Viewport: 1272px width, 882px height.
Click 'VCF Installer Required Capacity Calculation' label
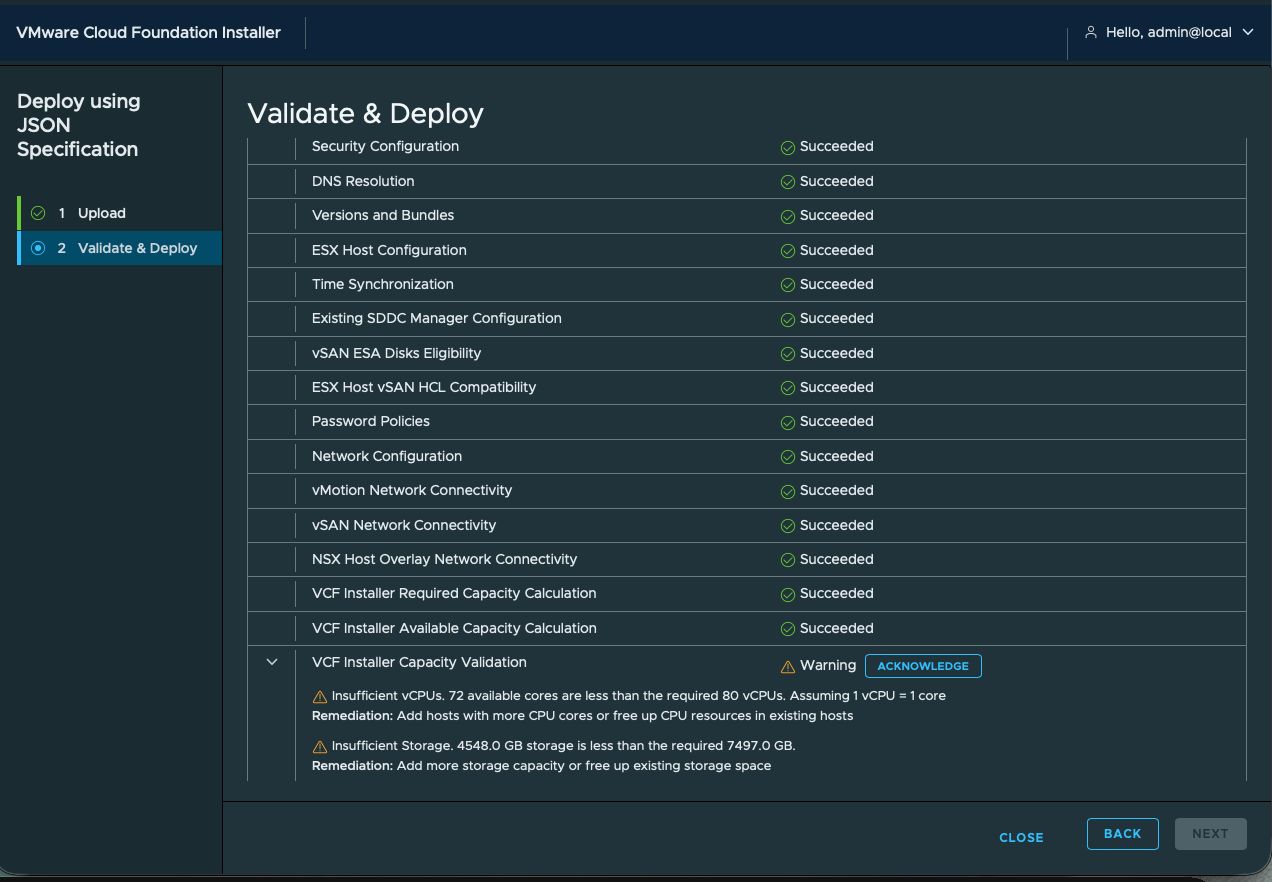tap(454, 593)
